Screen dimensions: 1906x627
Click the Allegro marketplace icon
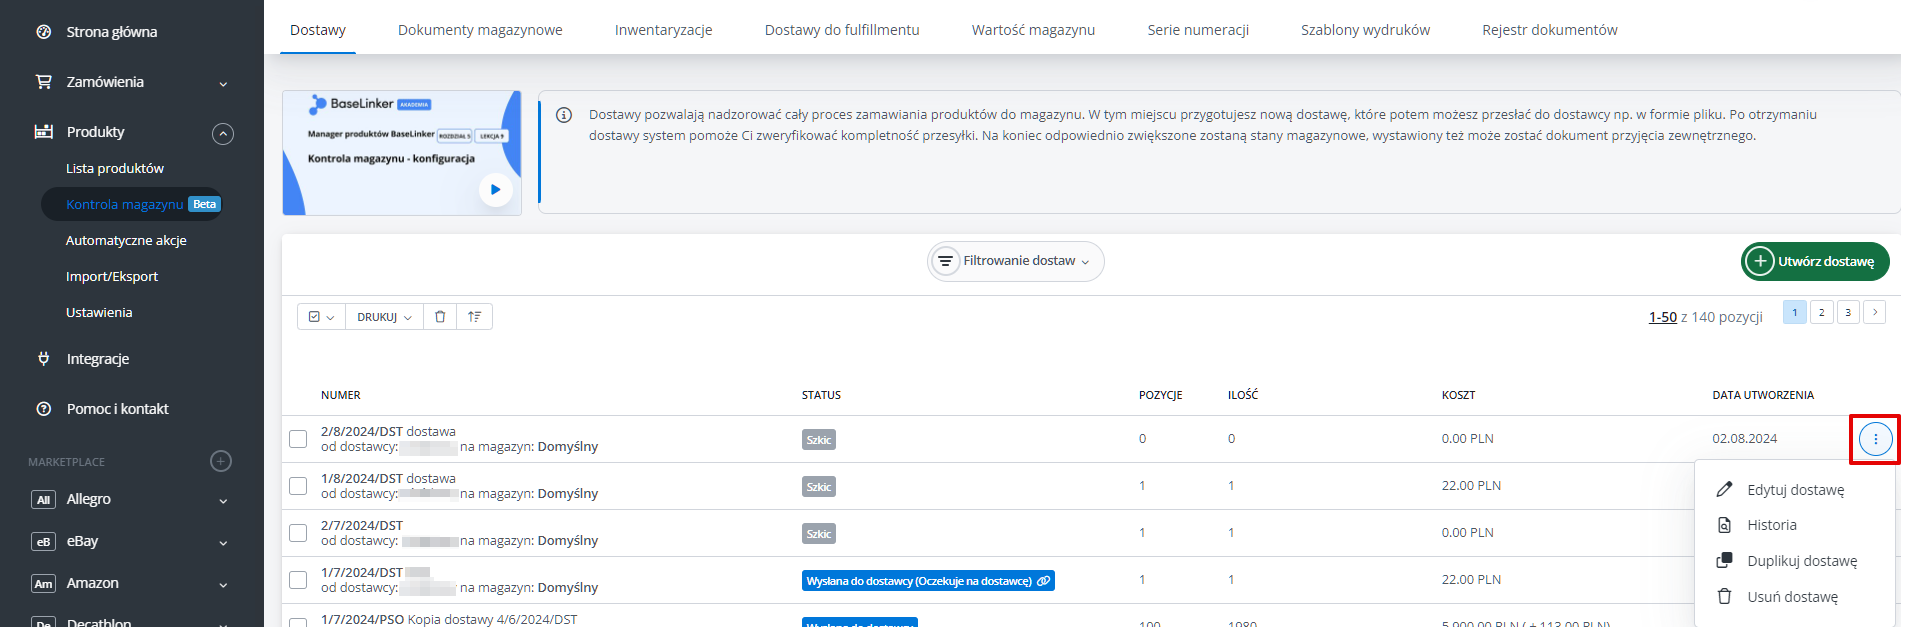(43, 500)
